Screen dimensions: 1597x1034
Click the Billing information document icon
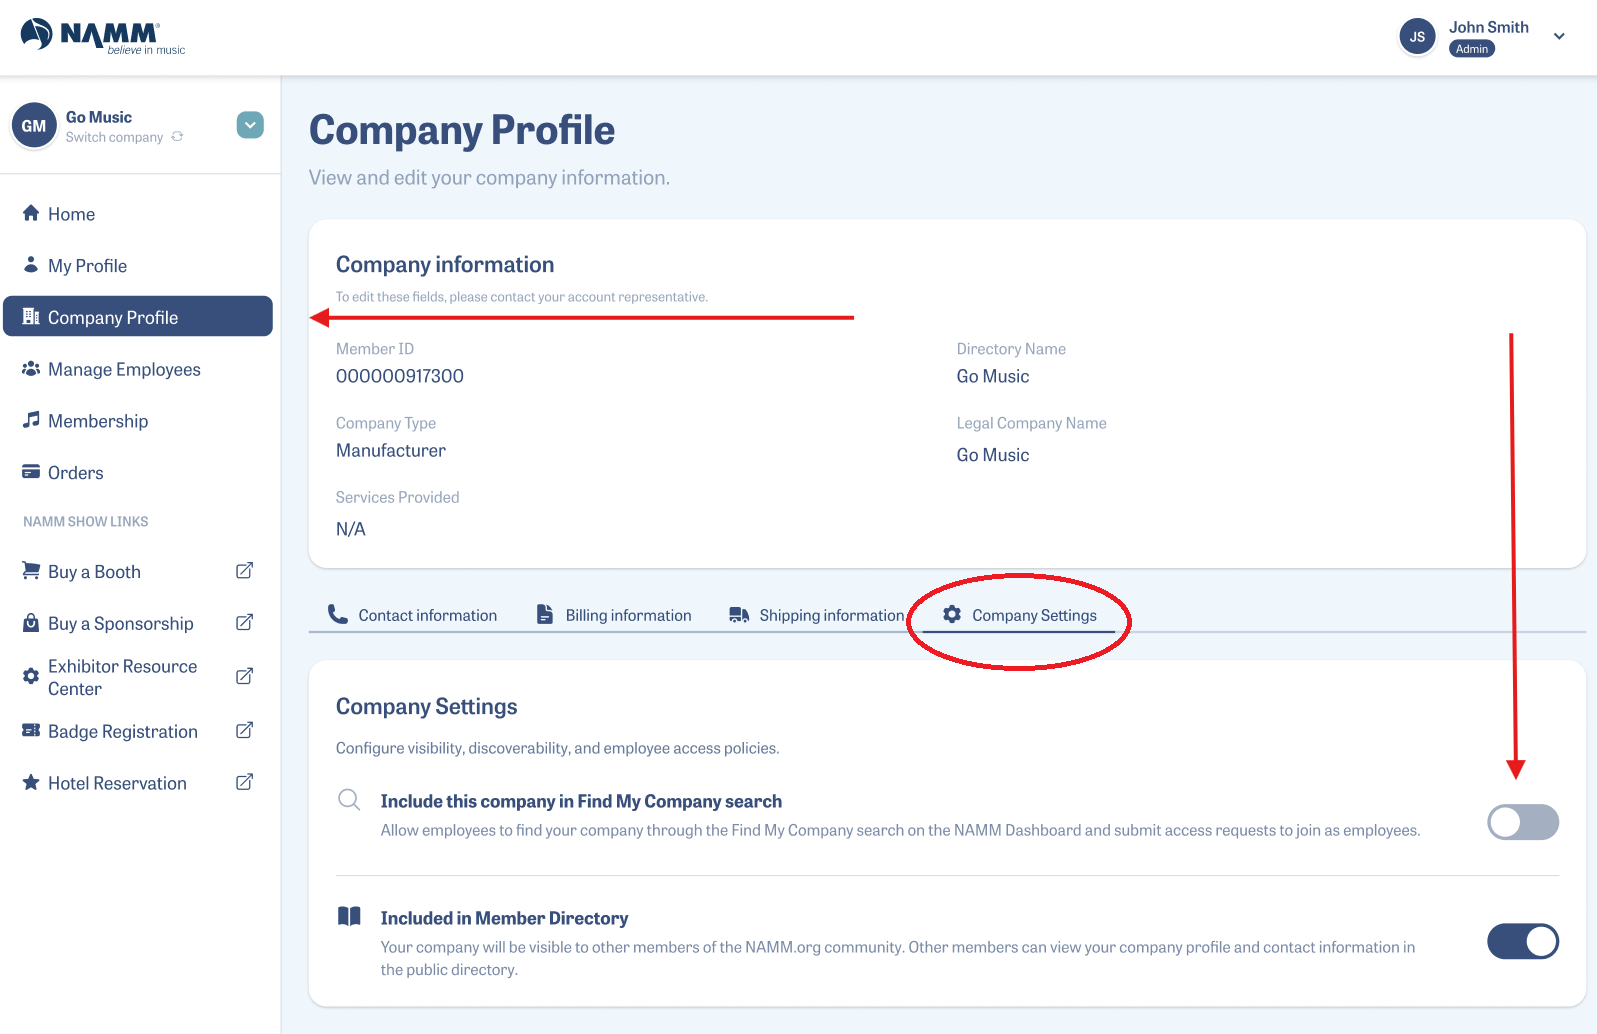click(545, 614)
